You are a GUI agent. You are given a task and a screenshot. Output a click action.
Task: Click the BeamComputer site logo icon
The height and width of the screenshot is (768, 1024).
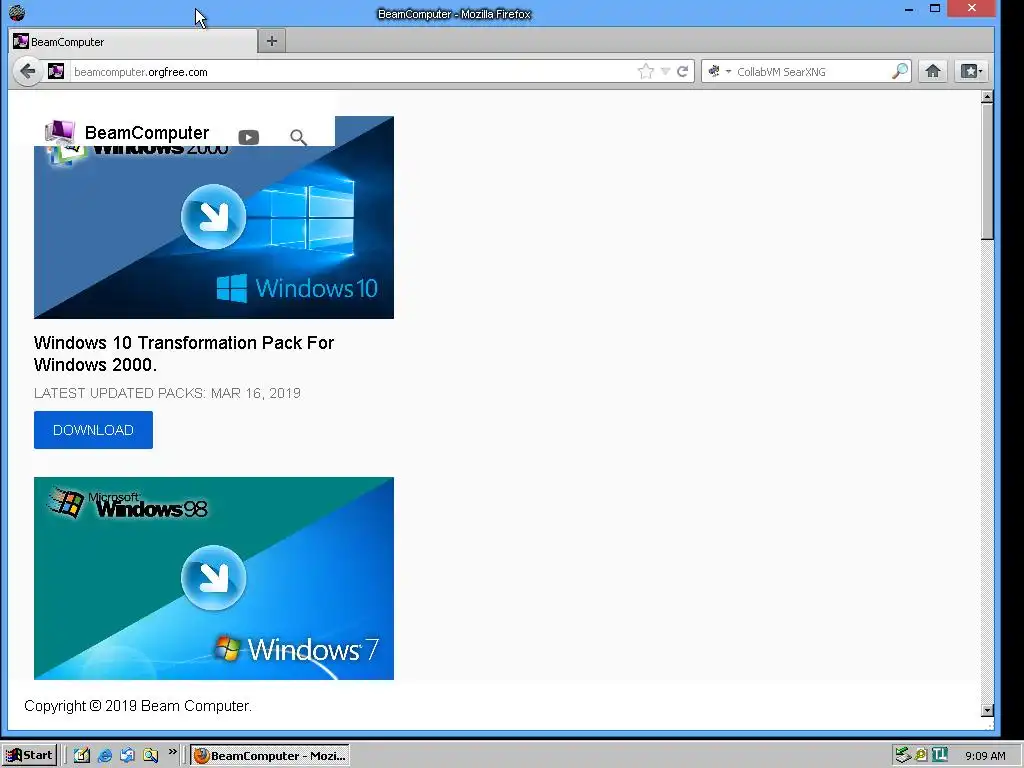59,133
